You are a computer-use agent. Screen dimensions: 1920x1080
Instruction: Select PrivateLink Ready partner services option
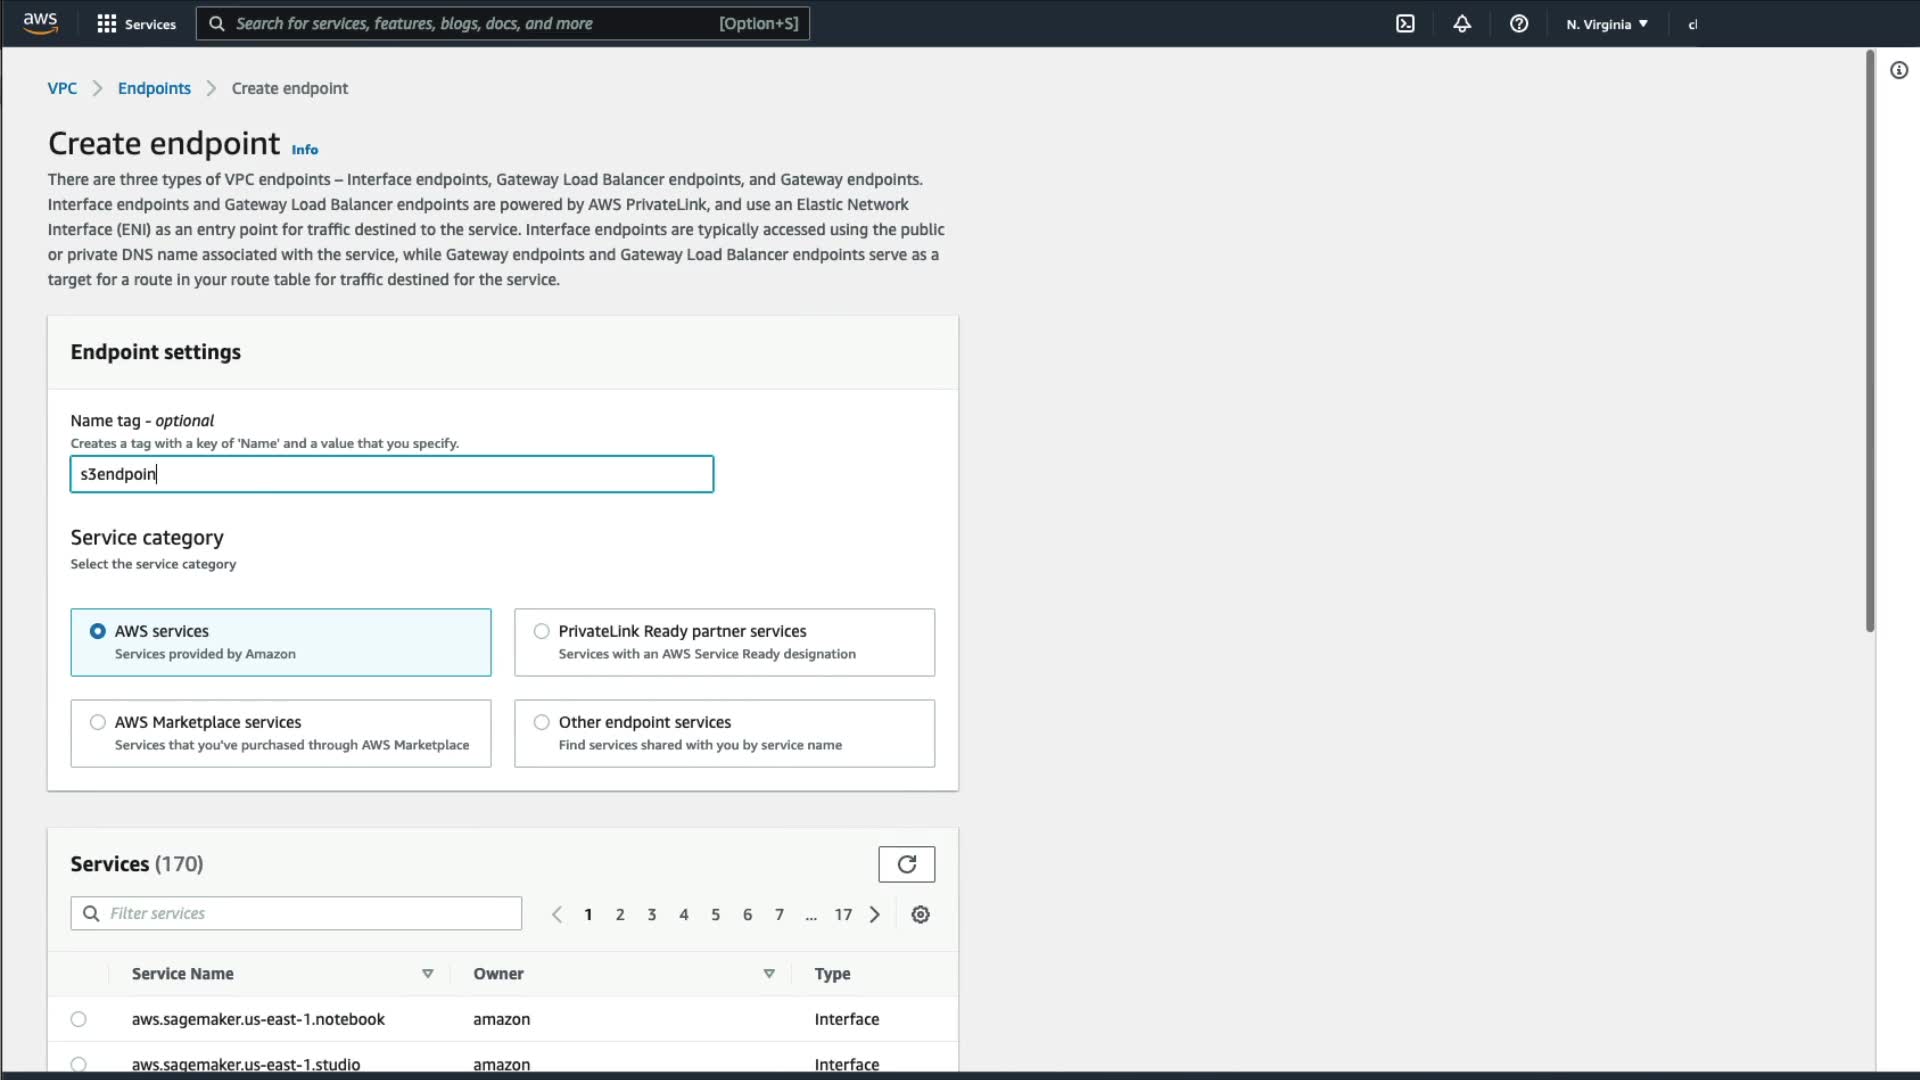(542, 631)
